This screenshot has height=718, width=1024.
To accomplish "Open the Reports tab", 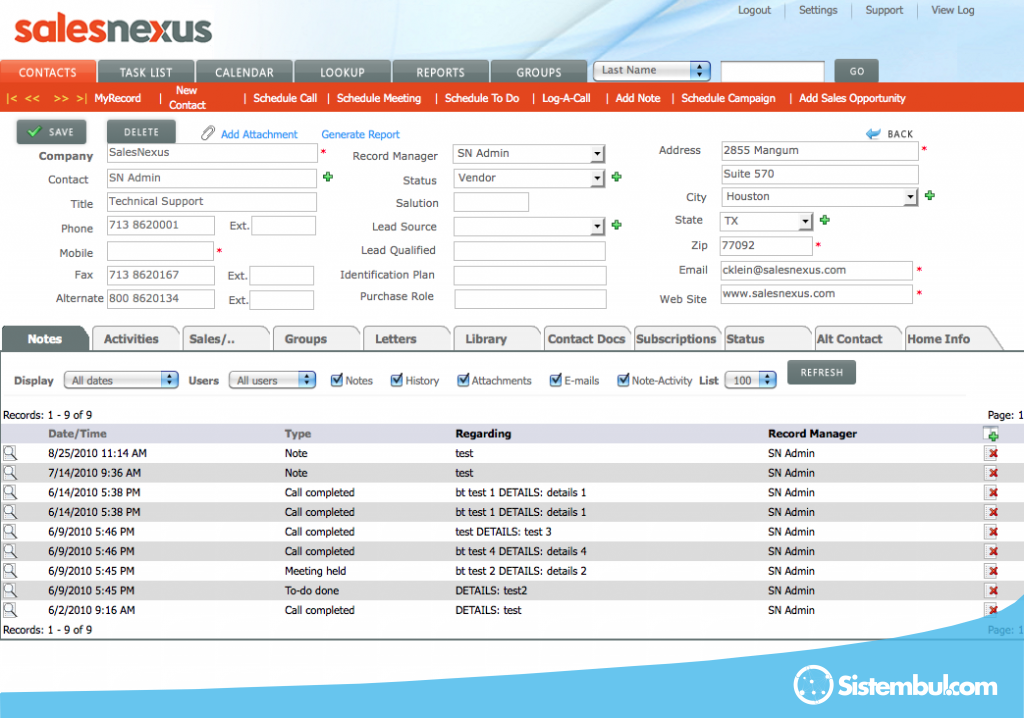I will [x=441, y=72].
